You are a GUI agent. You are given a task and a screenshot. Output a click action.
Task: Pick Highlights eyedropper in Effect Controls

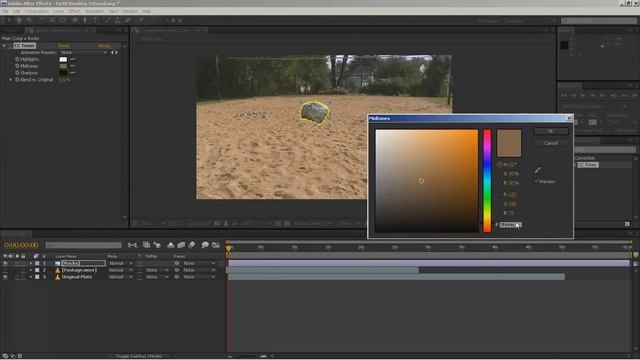73,59
